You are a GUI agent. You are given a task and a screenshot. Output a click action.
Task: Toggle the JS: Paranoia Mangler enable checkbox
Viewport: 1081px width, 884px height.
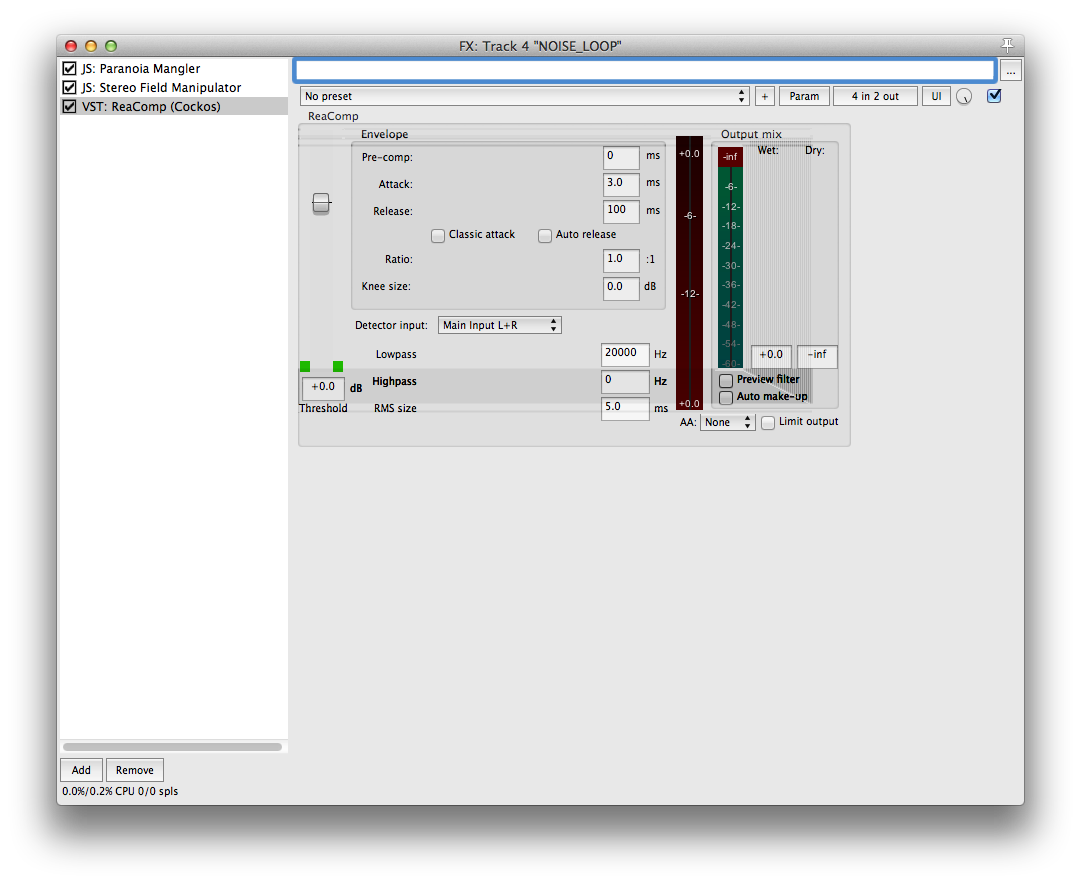[69, 68]
